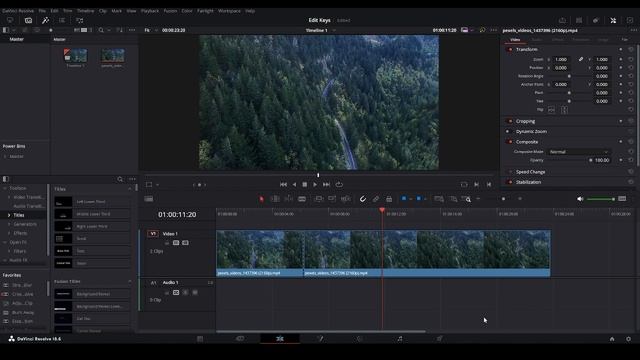Toggle the Composite section enable switch
The image size is (640, 360).
[509, 142]
